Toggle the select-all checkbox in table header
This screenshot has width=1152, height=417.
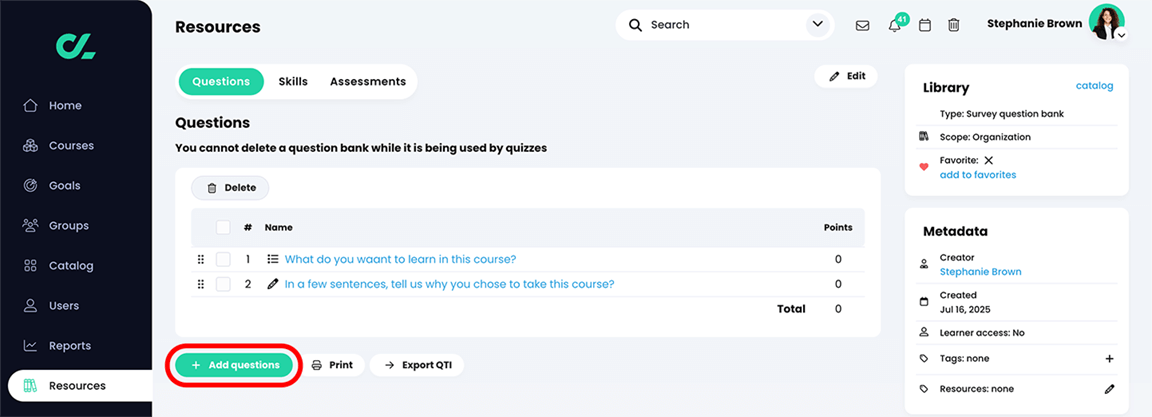pos(223,228)
